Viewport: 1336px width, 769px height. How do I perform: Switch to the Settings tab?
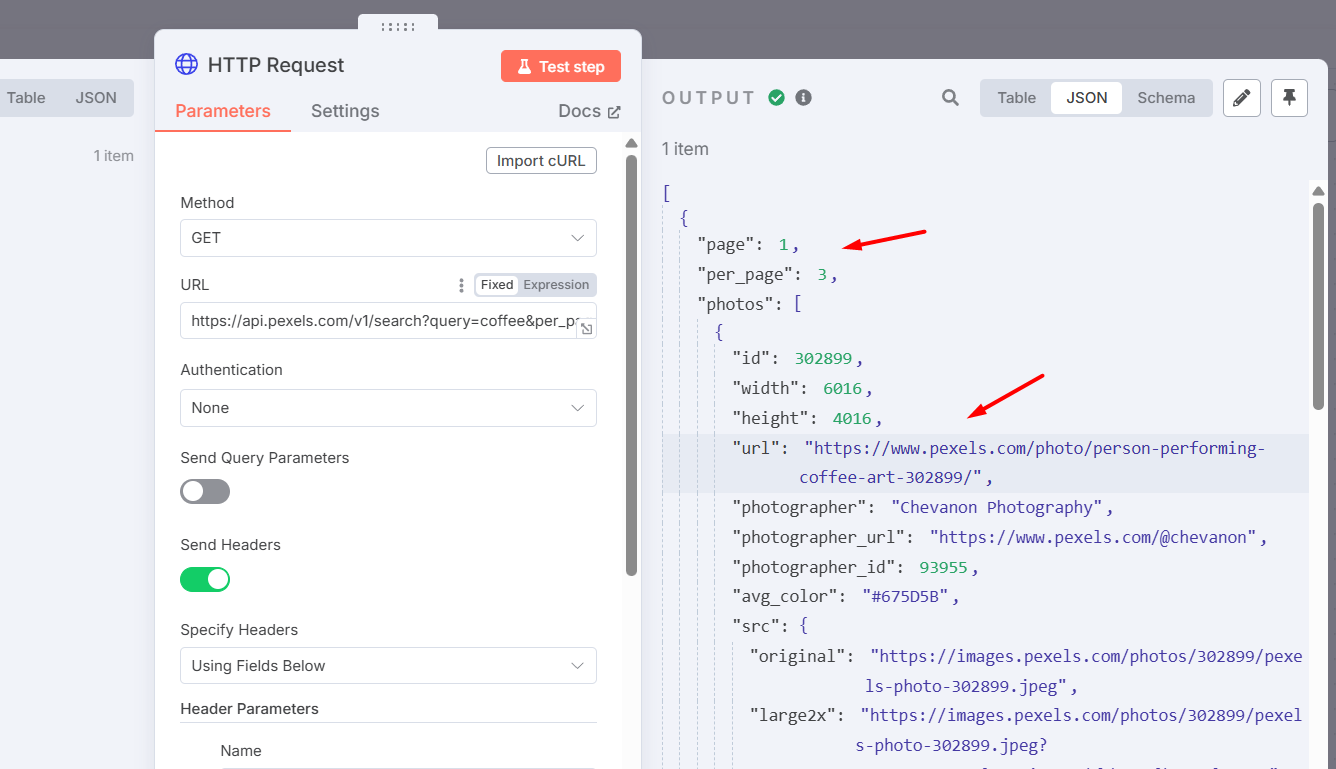click(345, 111)
